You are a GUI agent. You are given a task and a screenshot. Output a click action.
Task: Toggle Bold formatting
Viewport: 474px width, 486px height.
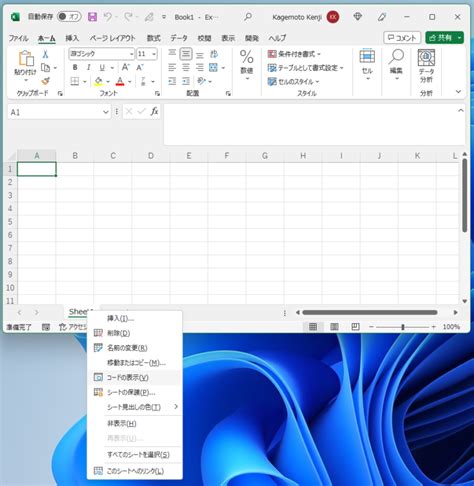click(75, 68)
